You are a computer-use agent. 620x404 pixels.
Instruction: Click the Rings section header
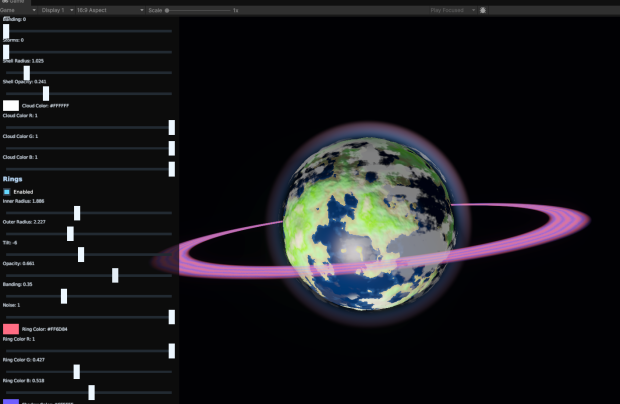click(x=13, y=179)
